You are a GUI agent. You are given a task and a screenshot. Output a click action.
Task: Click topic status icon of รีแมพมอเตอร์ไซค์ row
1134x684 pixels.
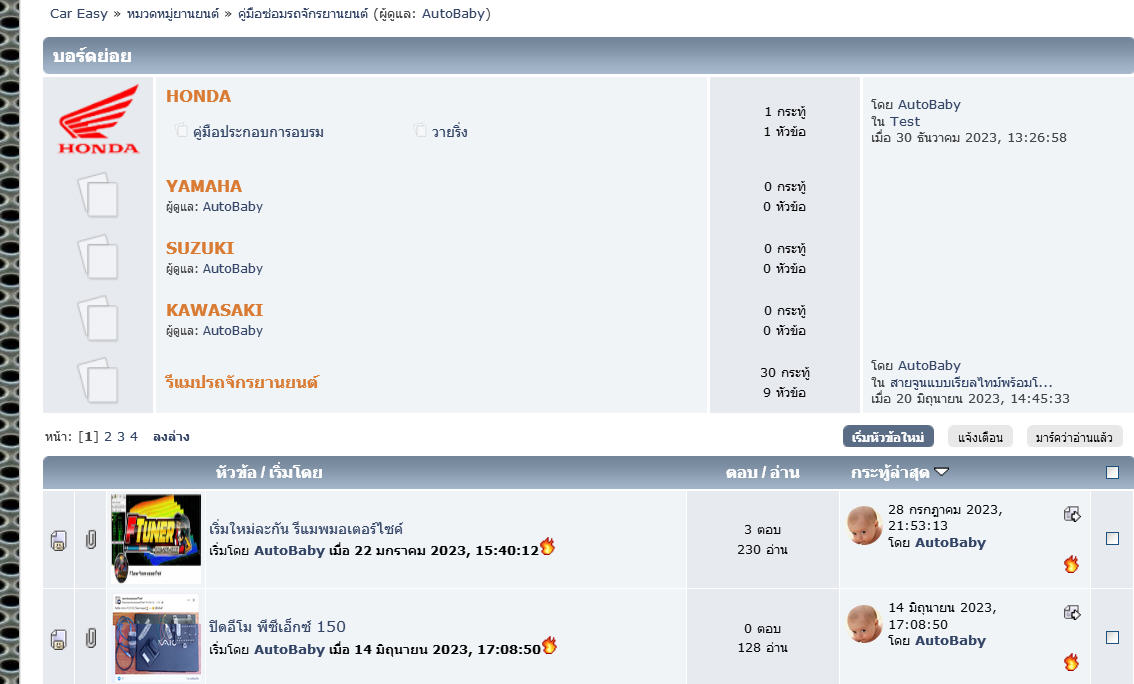click(59, 540)
